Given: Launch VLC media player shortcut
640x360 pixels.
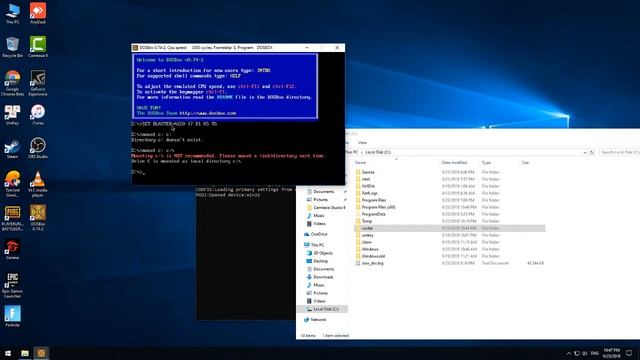Looking at the screenshot, I should click(38, 184).
